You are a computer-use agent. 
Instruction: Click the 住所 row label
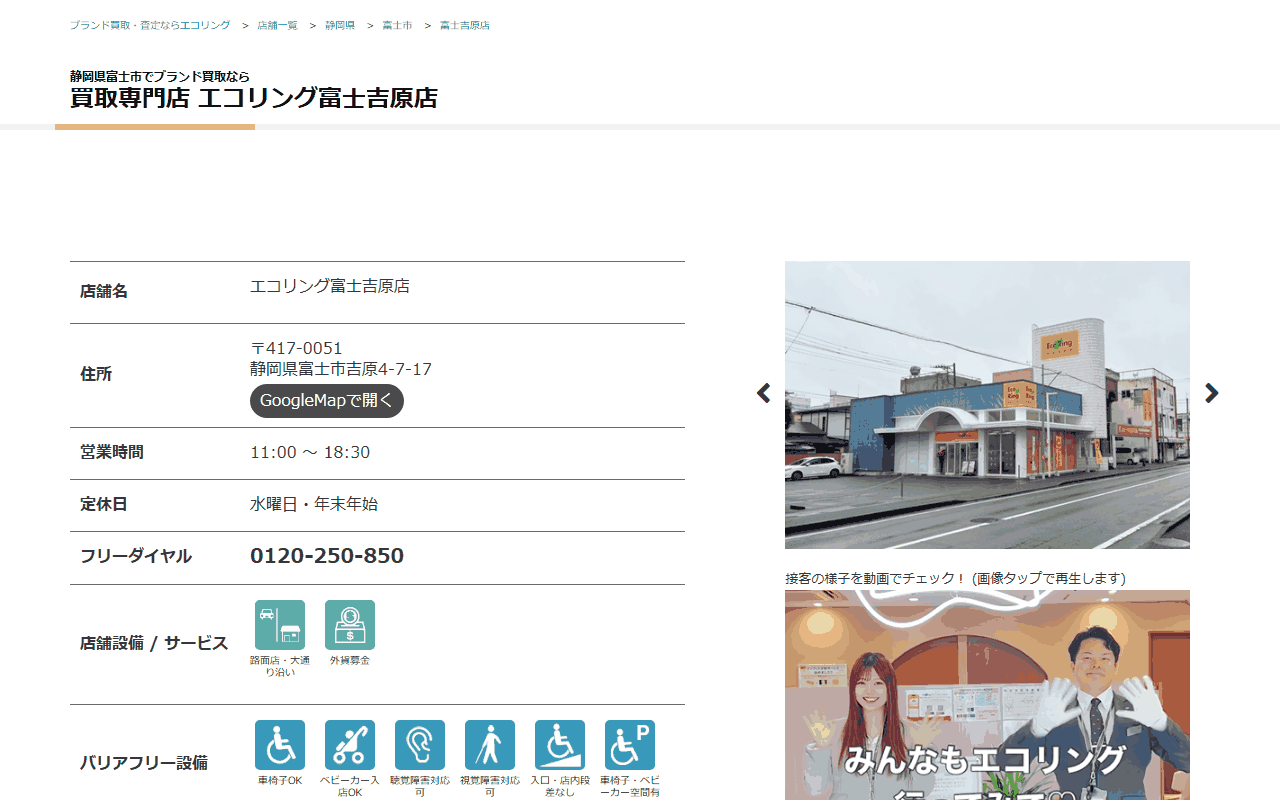(x=96, y=374)
